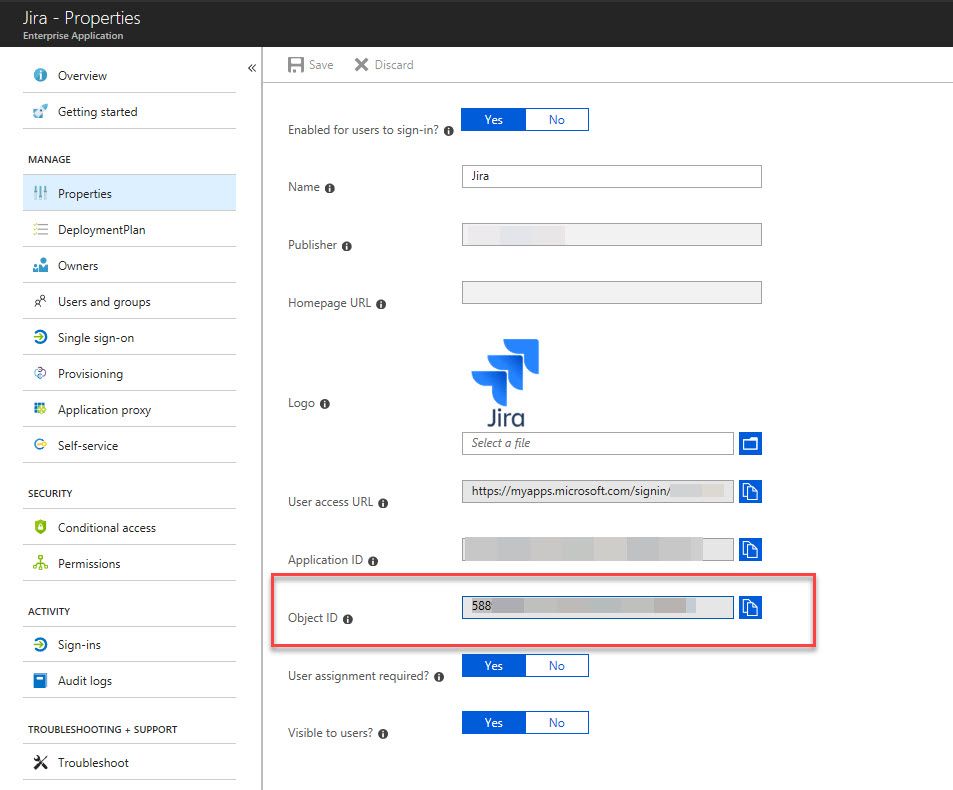
Task: Set User assignment required to No
Action: [x=557, y=665]
